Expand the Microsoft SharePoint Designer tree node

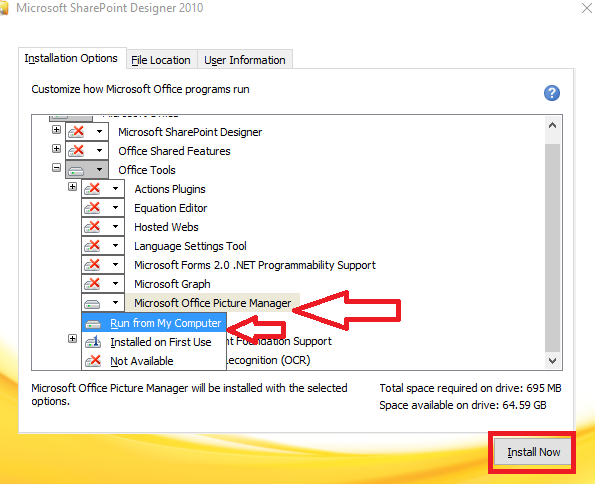(56, 130)
